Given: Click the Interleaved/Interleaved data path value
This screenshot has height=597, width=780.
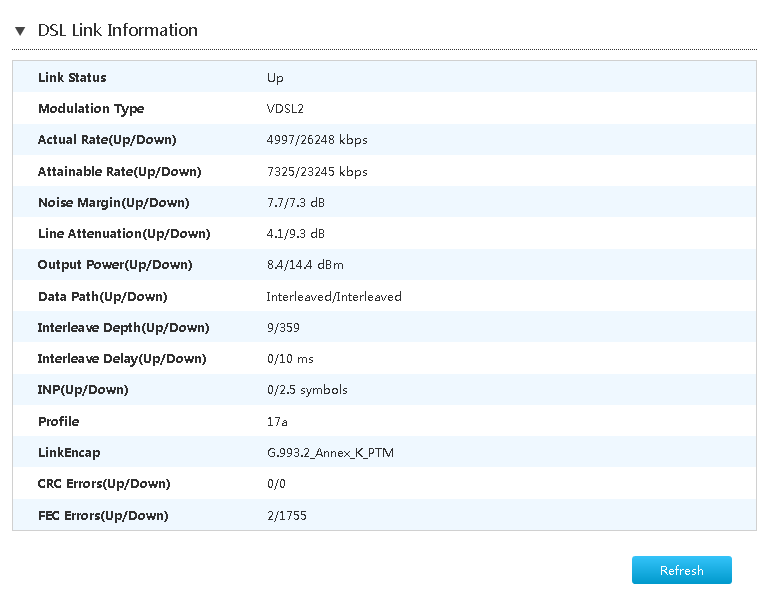Looking at the screenshot, I should (334, 297).
